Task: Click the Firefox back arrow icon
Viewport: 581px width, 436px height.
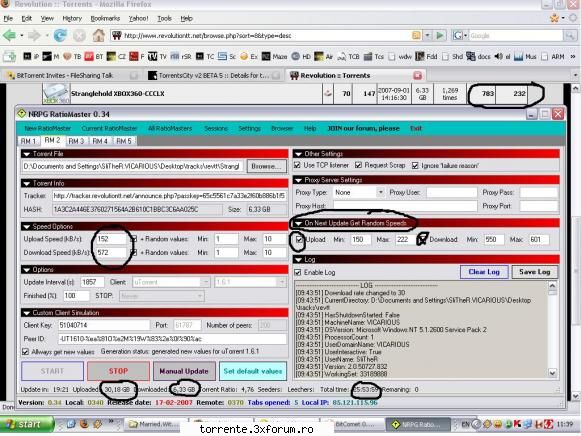Action: pyautogui.click(x=9, y=36)
